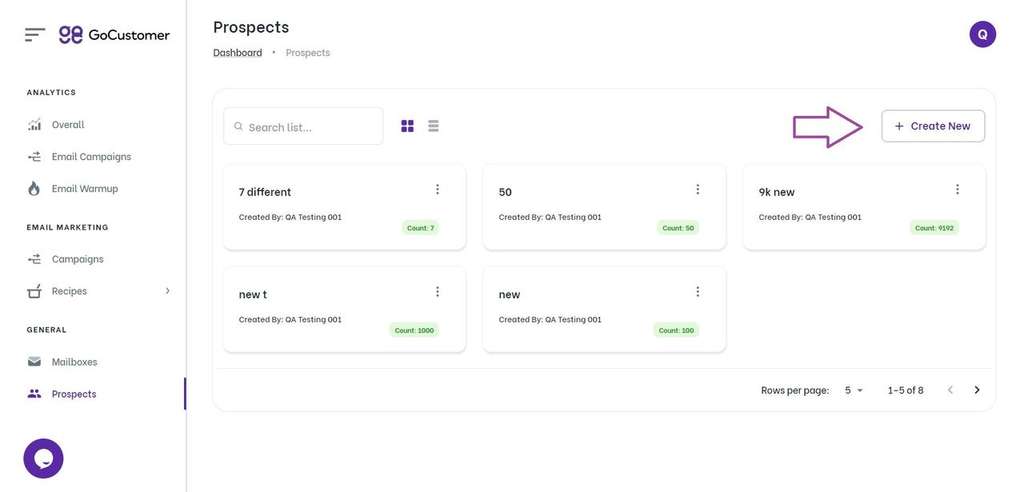Select Prospects in sidebar

coord(74,394)
